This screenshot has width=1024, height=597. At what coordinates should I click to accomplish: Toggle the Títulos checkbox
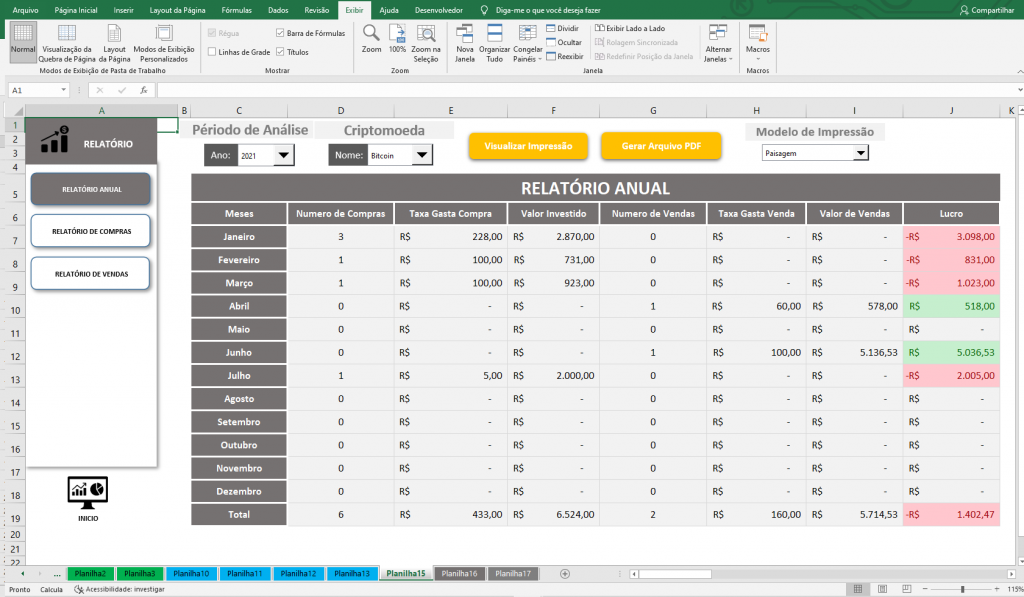click(x=280, y=52)
